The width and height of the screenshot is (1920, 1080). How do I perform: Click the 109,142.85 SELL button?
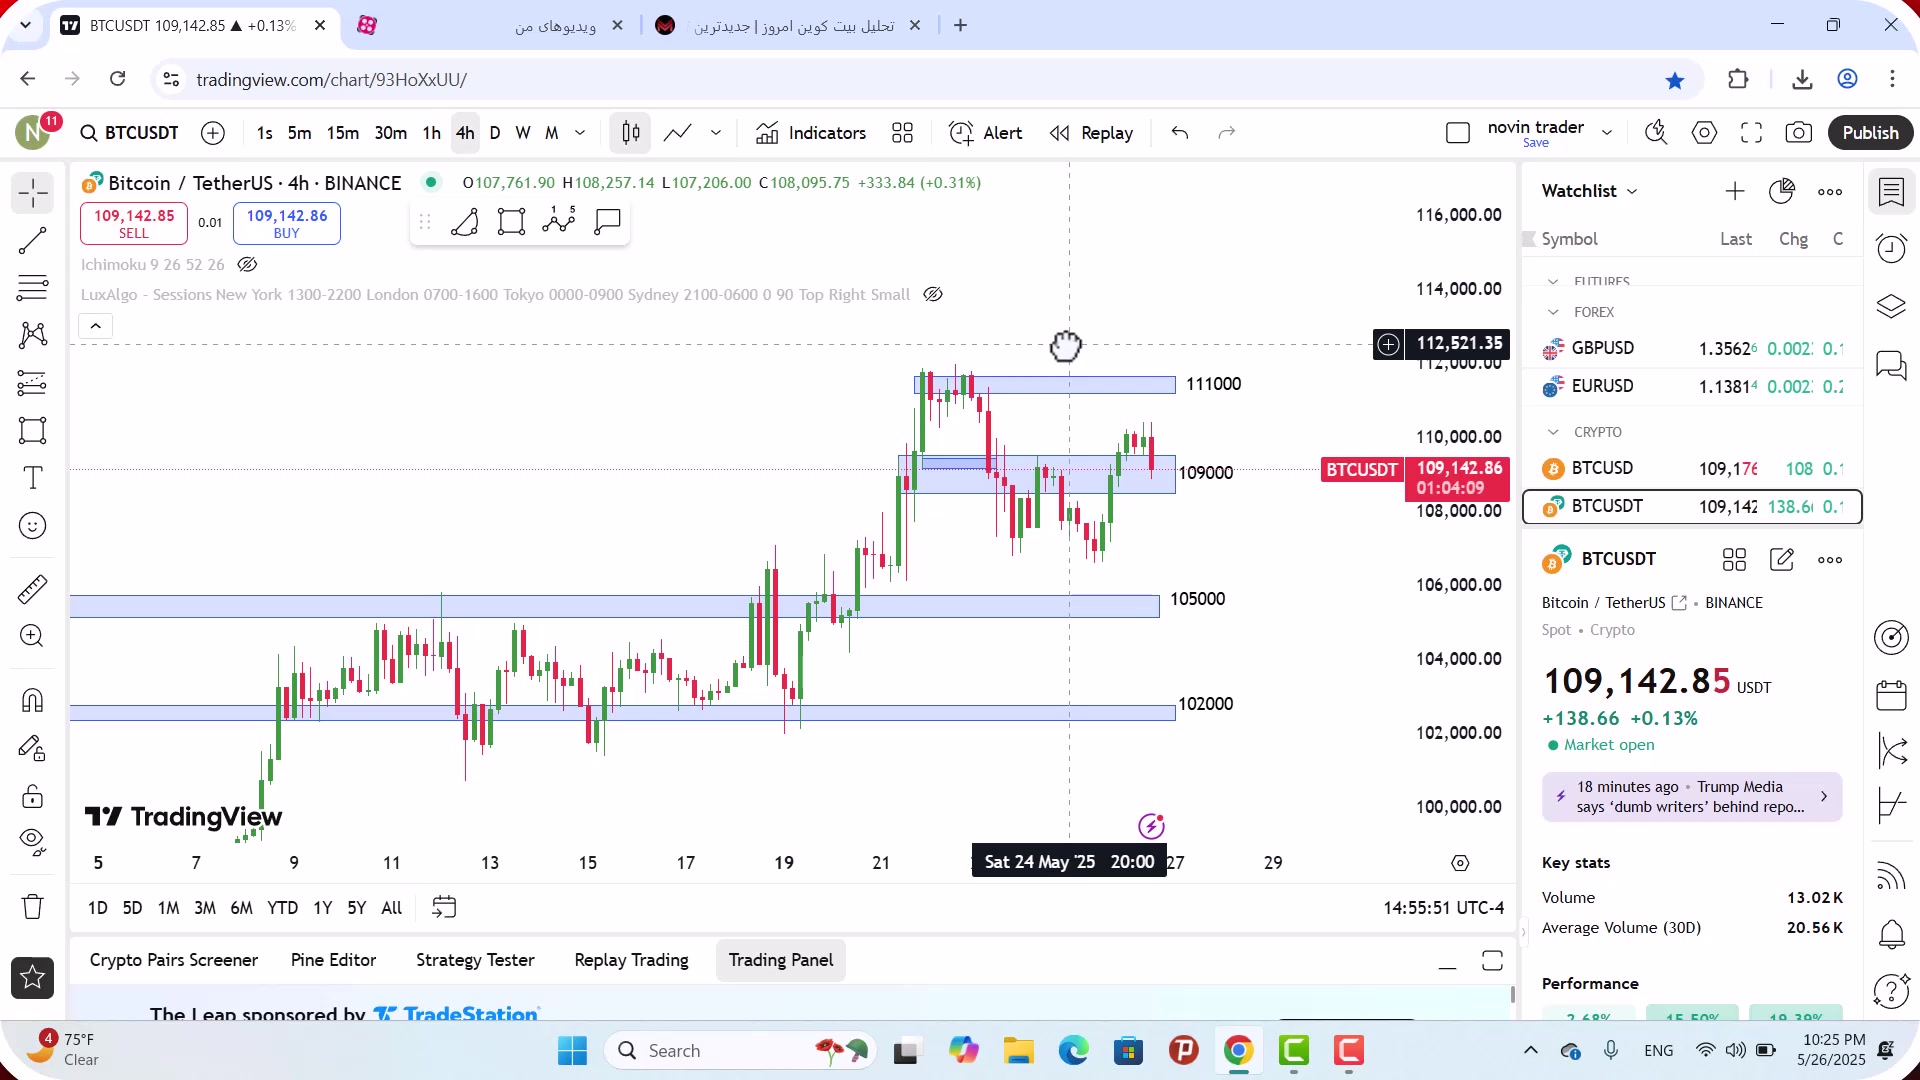tap(134, 223)
